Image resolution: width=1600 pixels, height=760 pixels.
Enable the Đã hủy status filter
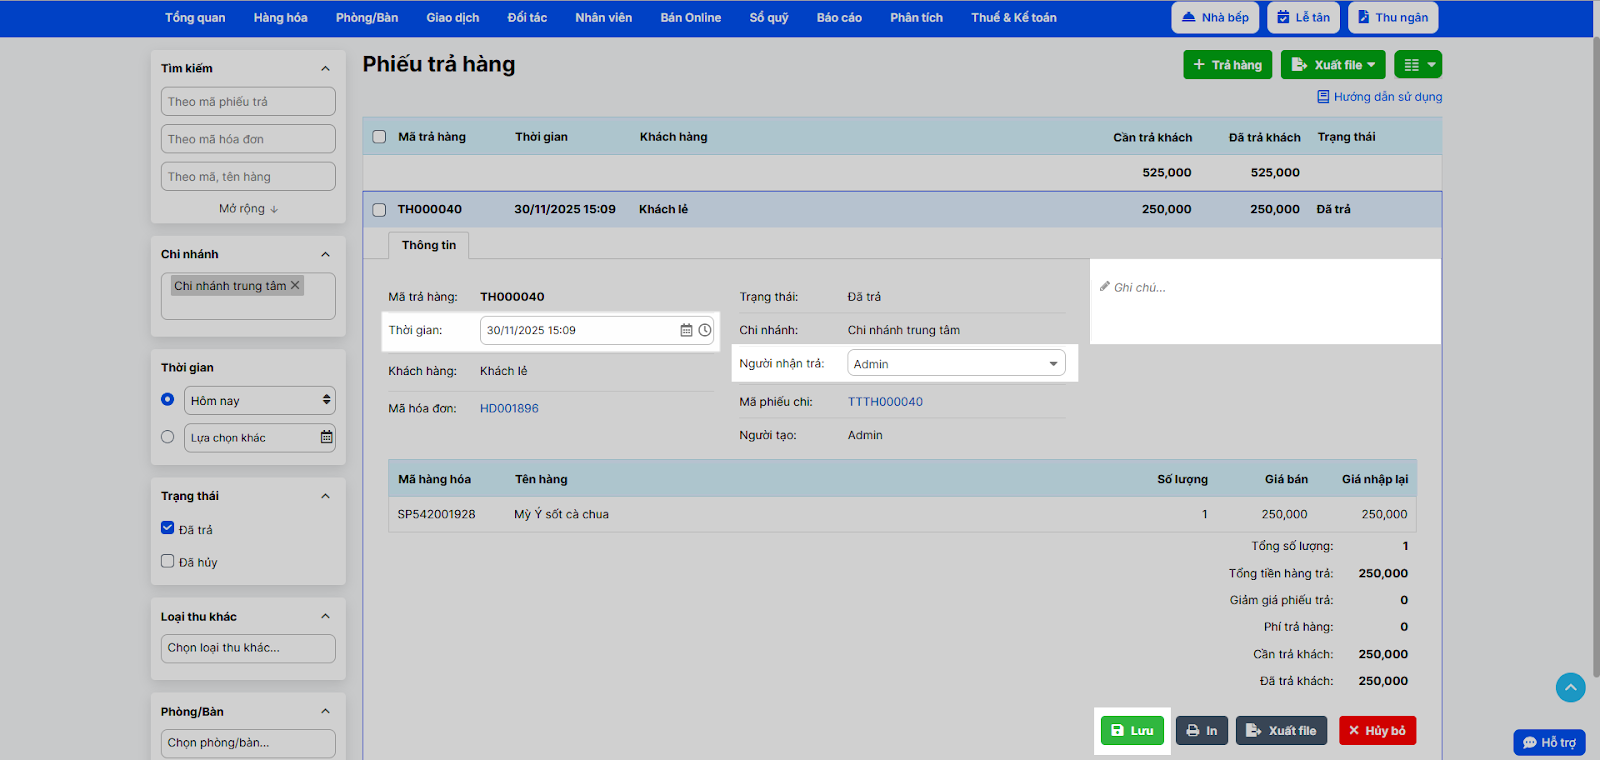(x=168, y=561)
